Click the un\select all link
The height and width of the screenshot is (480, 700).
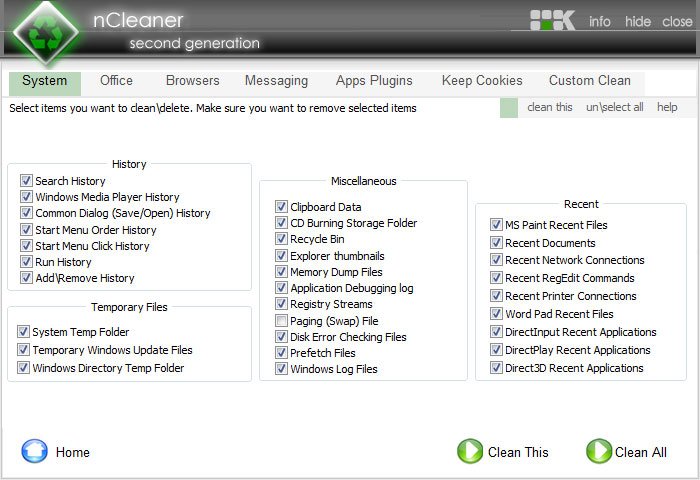coord(614,107)
